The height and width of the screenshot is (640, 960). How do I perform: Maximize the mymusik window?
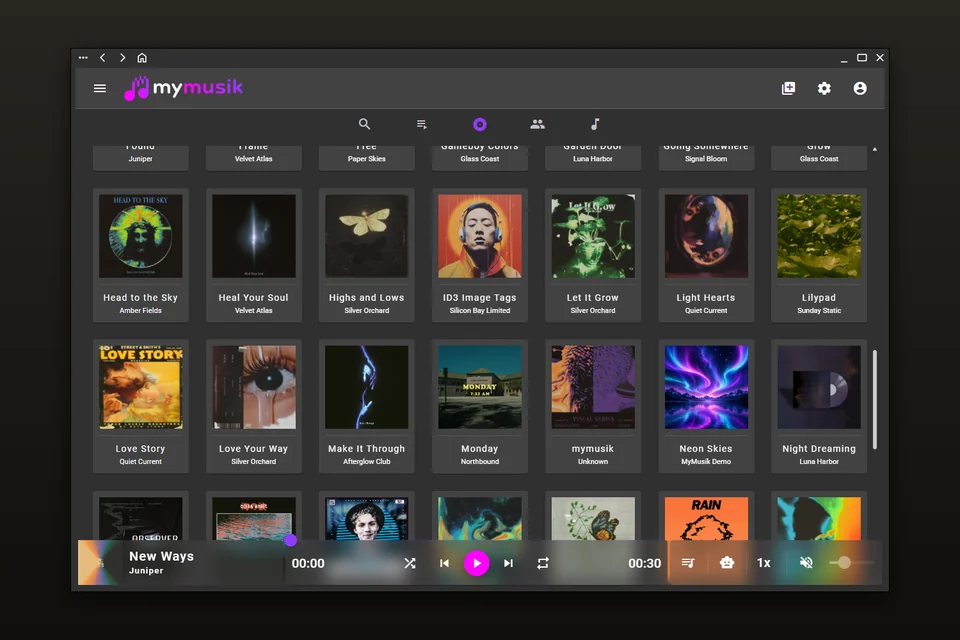(x=861, y=58)
